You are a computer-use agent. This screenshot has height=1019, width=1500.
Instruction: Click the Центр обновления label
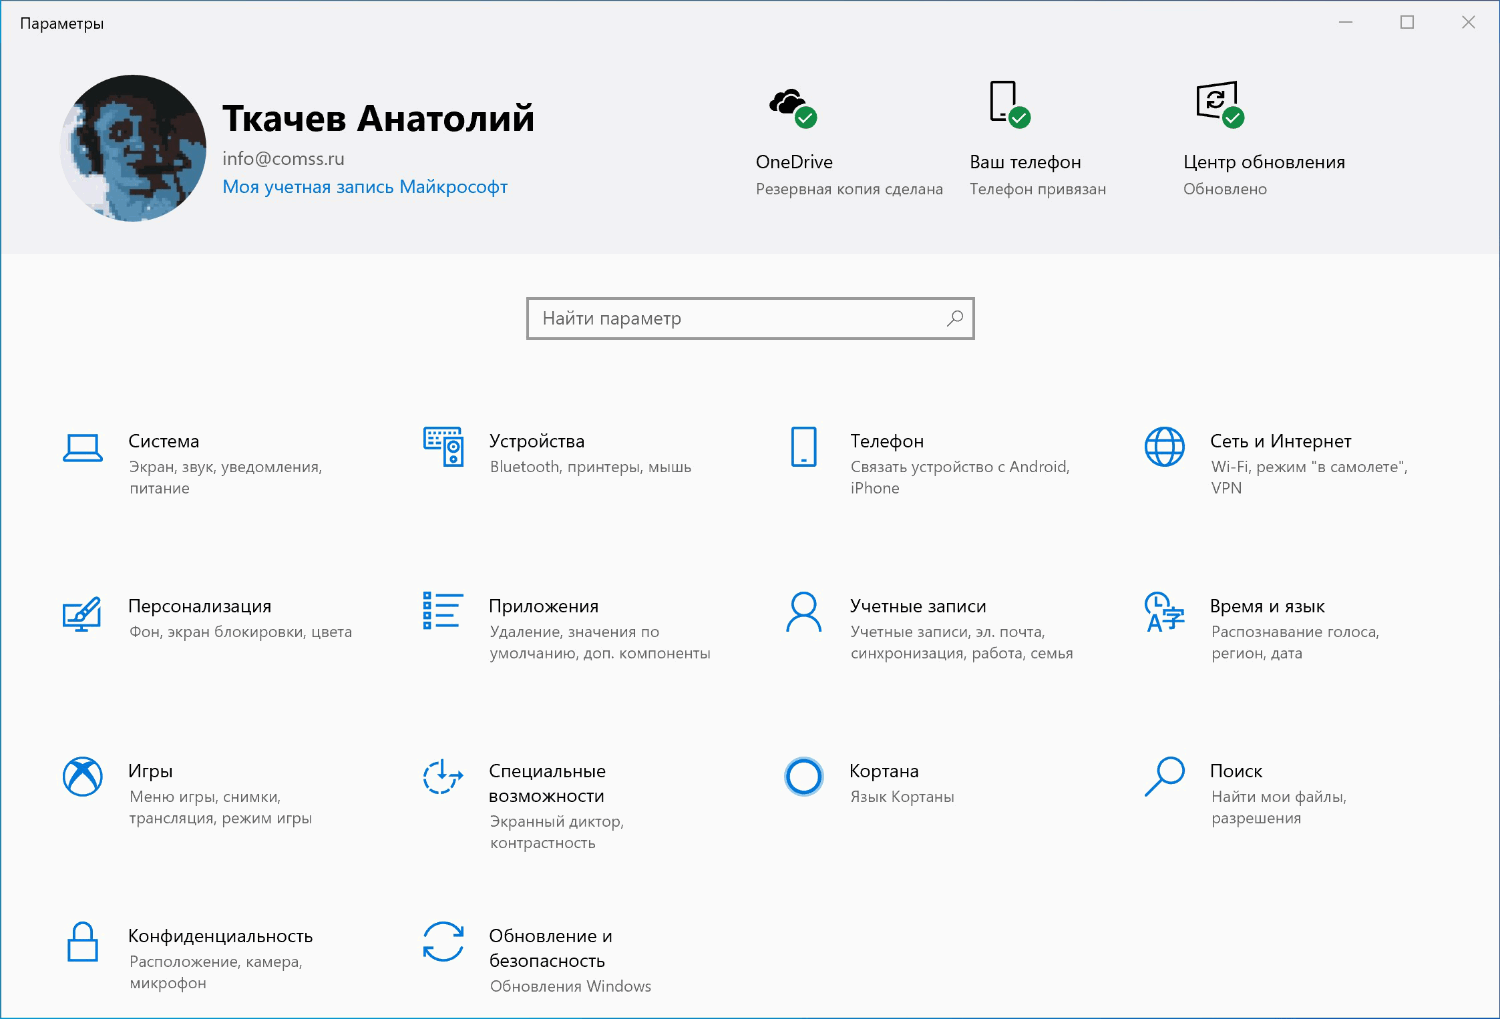1264,162
